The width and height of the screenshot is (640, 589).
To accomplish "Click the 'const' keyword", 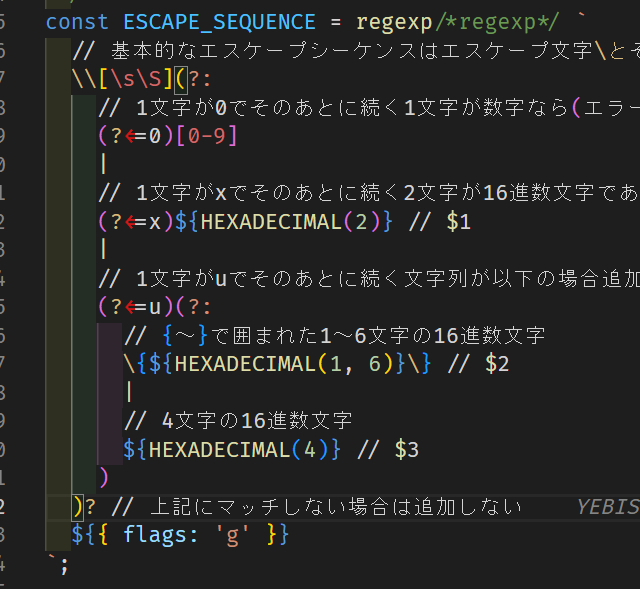I will pyautogui.click(x=77, y=22).
